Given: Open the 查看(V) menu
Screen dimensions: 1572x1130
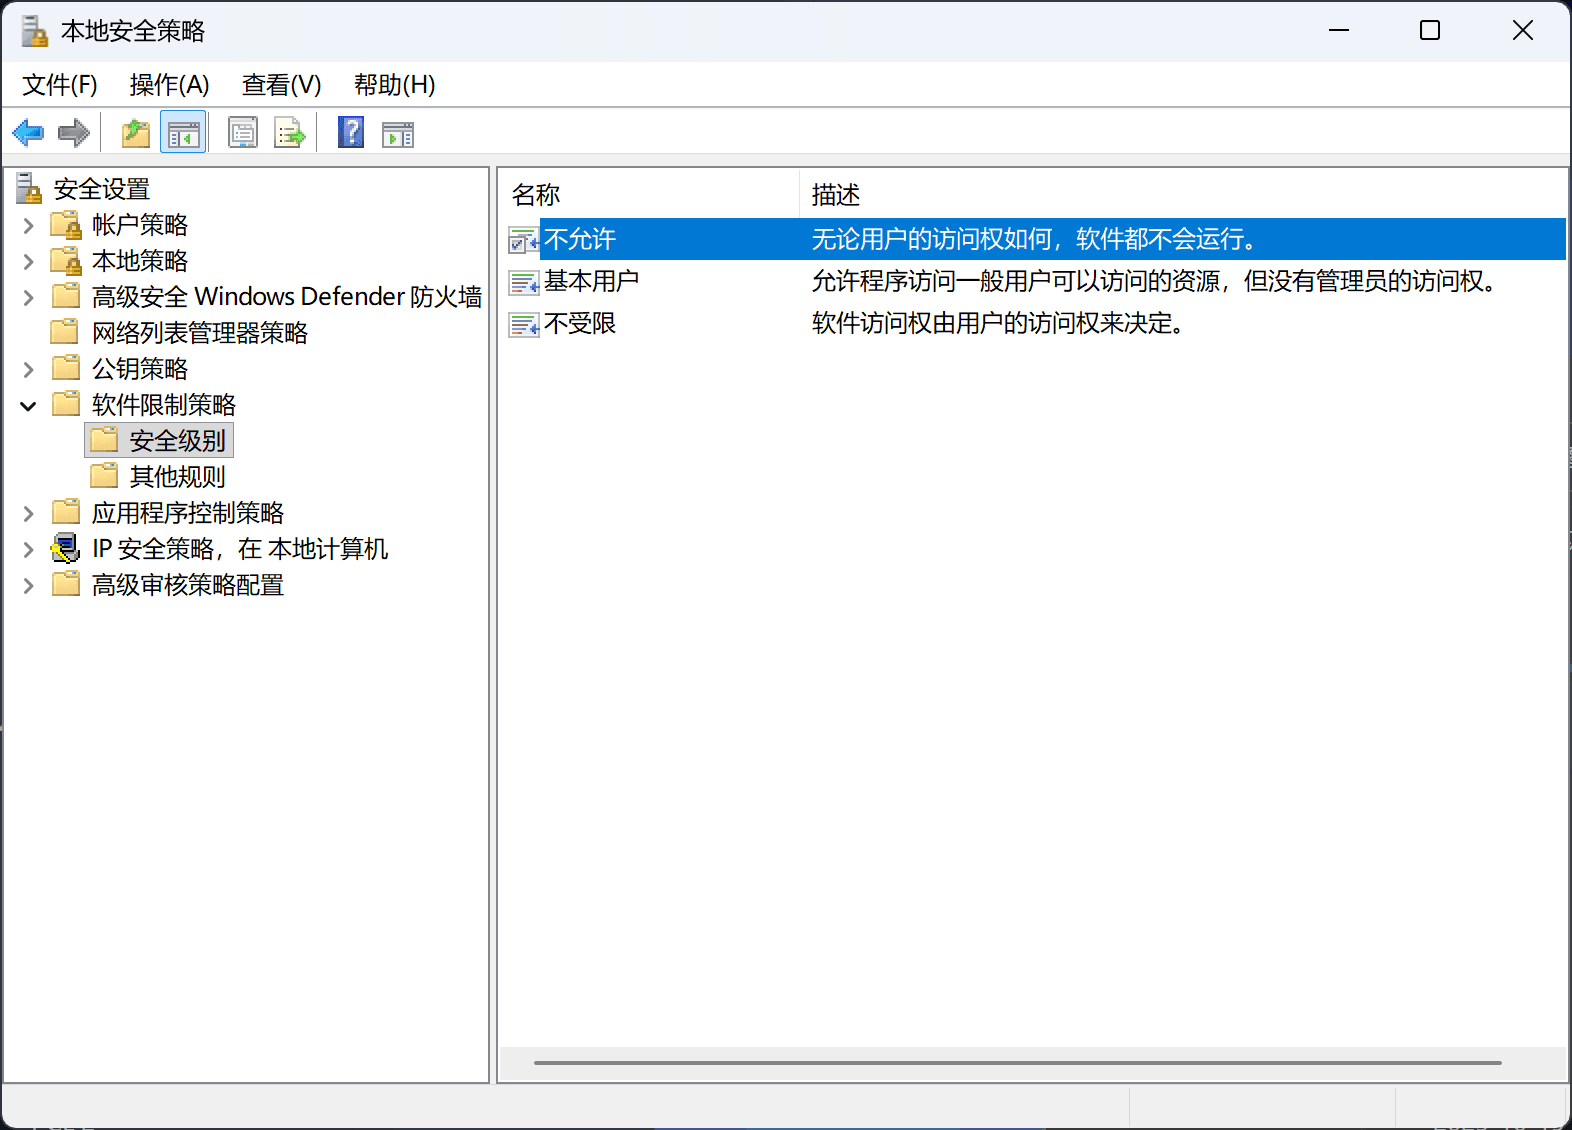Looking at the screenshot, I should (x=281, y=85).
